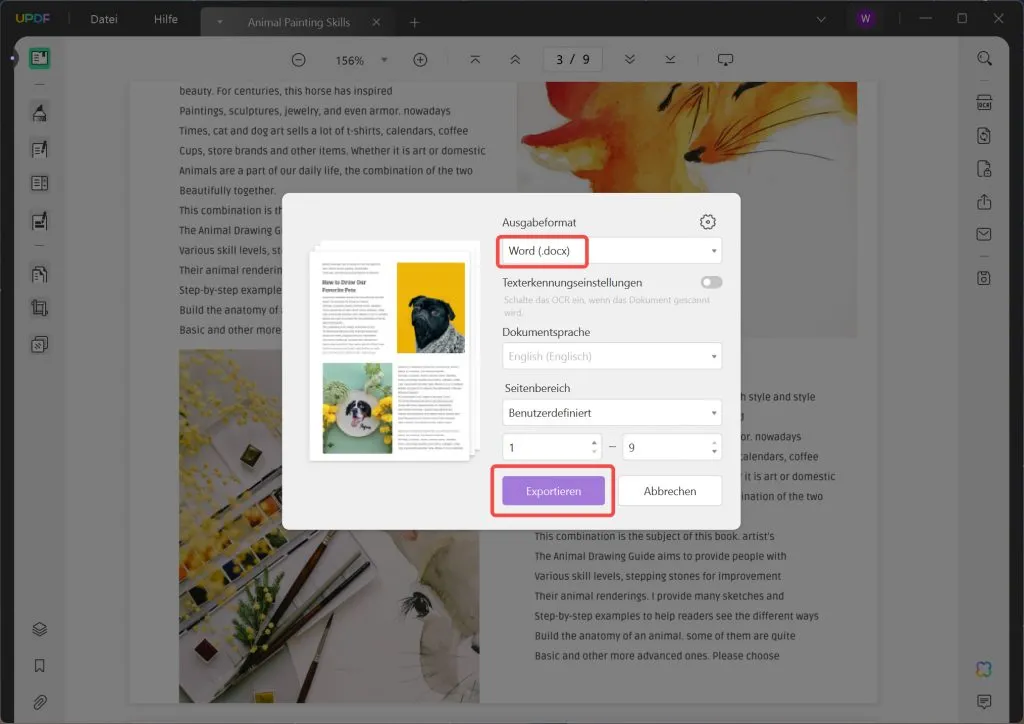Cancel the export with Abbrechen

point(670,490)
